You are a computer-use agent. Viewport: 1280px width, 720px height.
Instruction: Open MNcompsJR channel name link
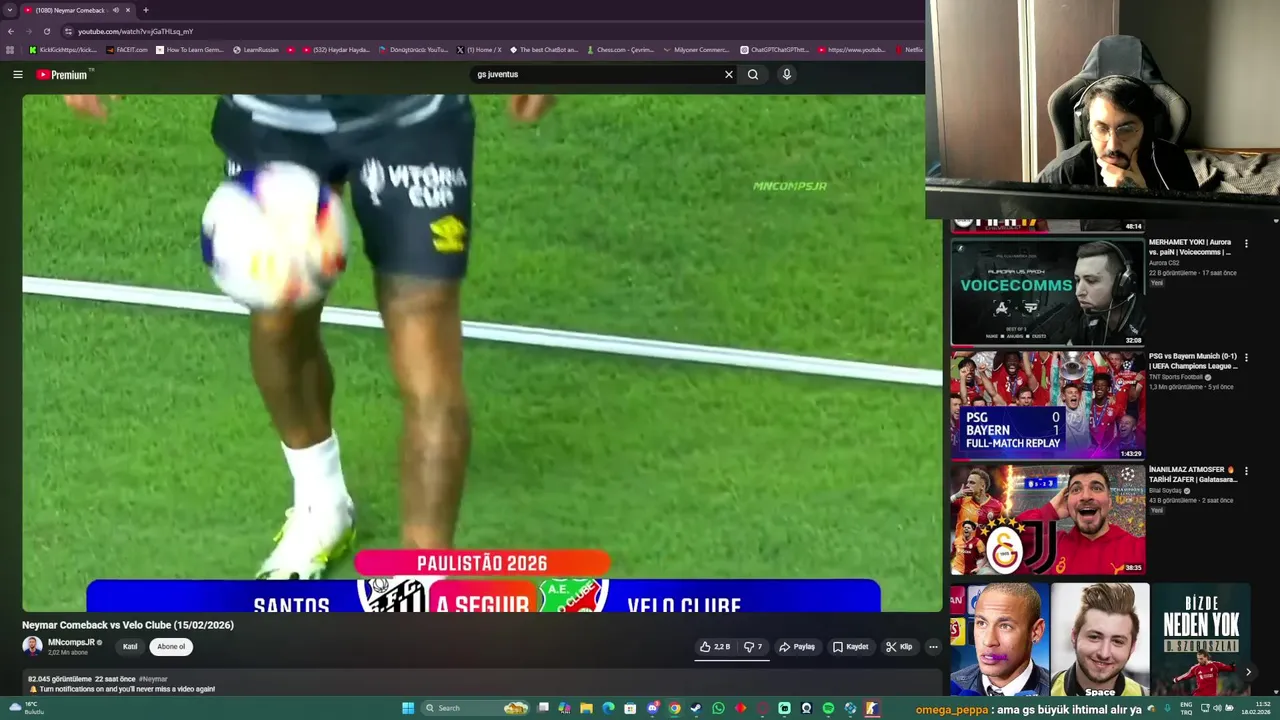click(x=71, y=642)
